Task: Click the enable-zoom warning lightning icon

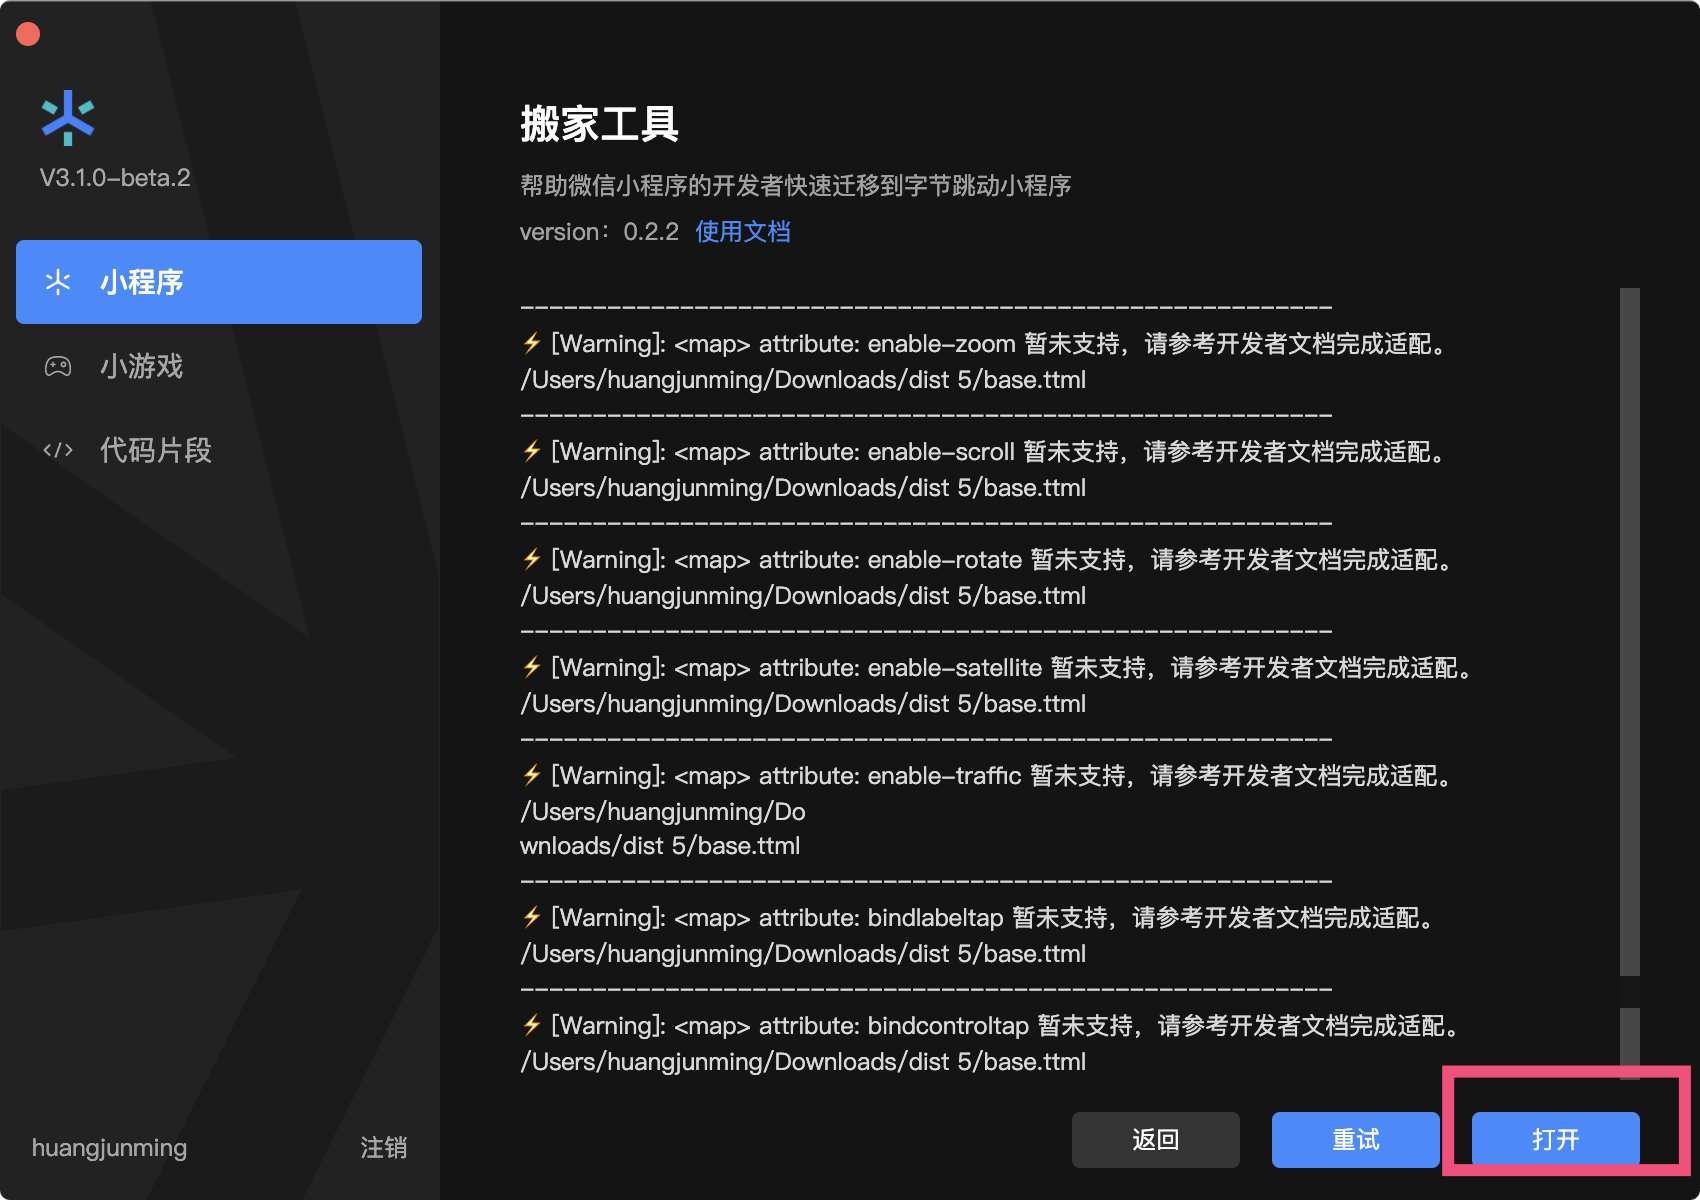Action: pyautogui.click(x=532, y=343)
